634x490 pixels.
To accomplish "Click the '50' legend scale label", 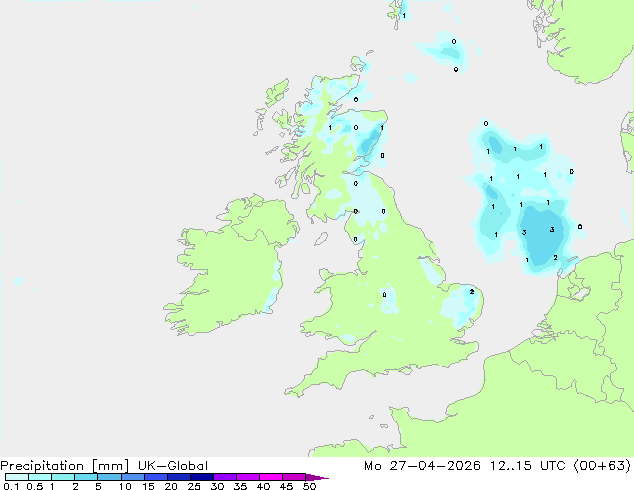I will pos(309,486).
